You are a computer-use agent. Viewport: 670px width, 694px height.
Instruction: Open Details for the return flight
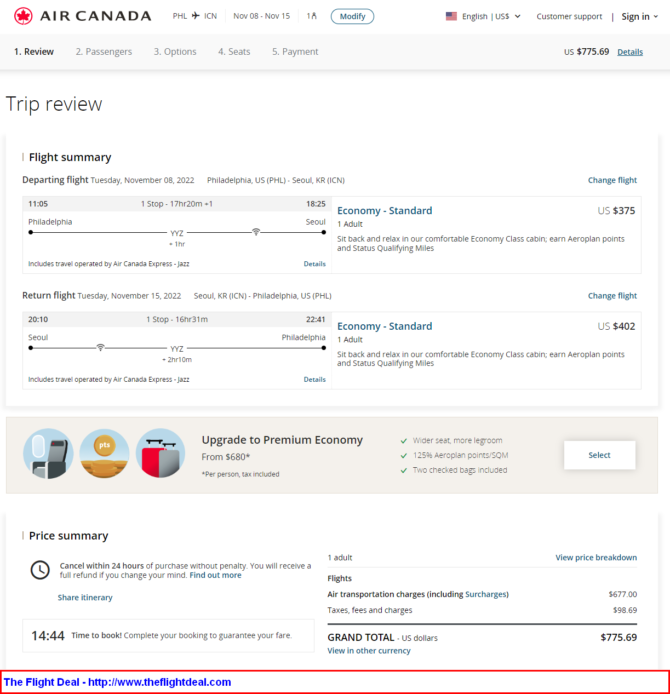point(315,379)
